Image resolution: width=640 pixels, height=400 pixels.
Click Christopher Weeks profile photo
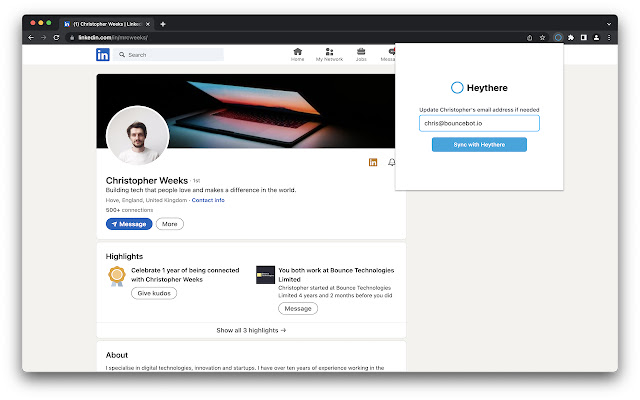pyautogui.click(x=138, y=136)
